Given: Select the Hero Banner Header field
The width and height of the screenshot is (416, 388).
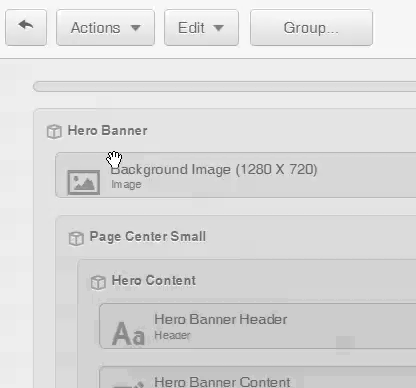Looking at the screenshot, I should click(257, 326).
